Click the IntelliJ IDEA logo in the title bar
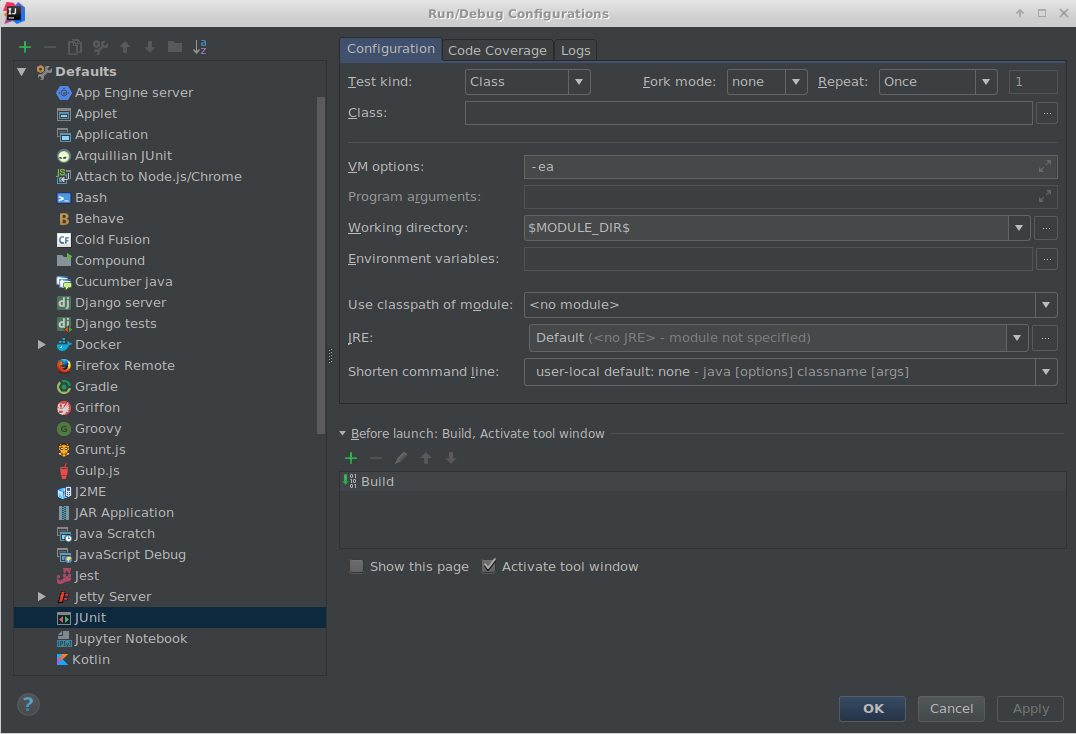 (x=14, y=13)
